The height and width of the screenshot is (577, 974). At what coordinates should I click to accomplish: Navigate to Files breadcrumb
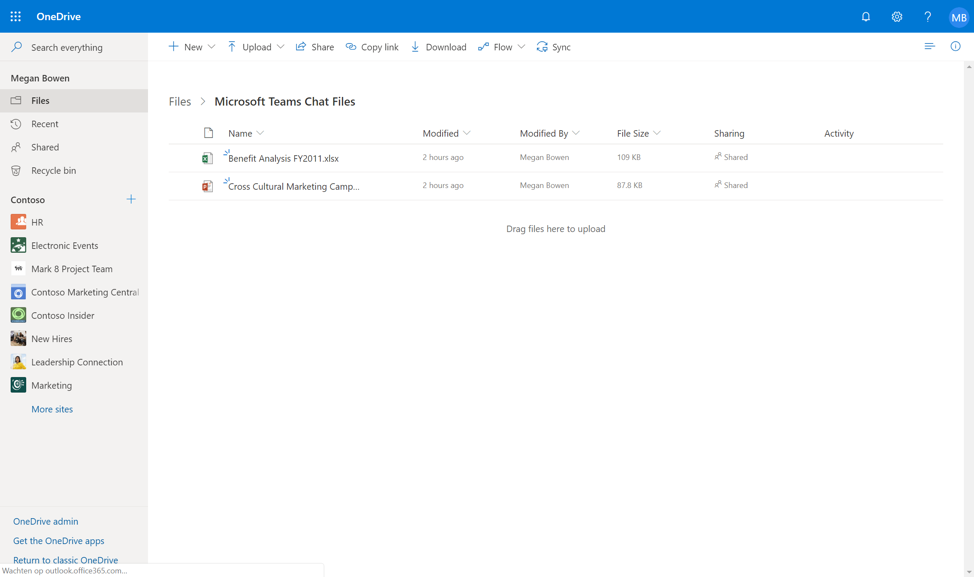click(180, 102)
